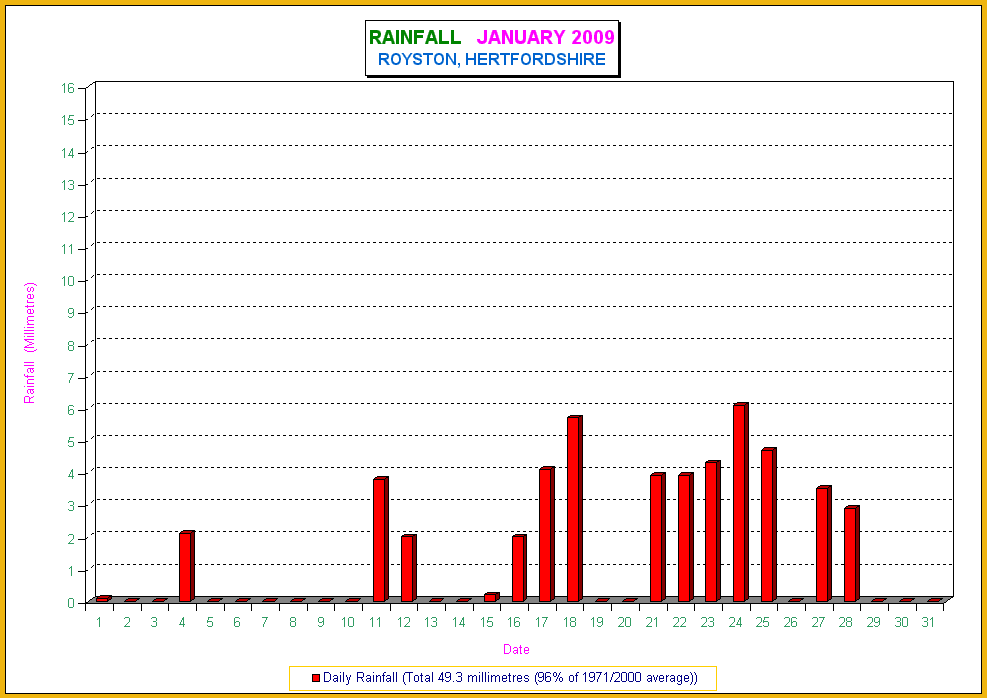
Task: Click the x-axis date label '24'
Action: 735,622
